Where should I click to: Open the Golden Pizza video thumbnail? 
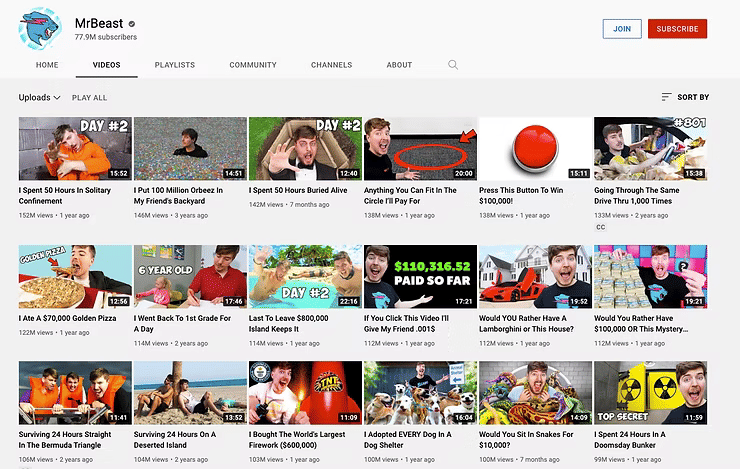75,276
